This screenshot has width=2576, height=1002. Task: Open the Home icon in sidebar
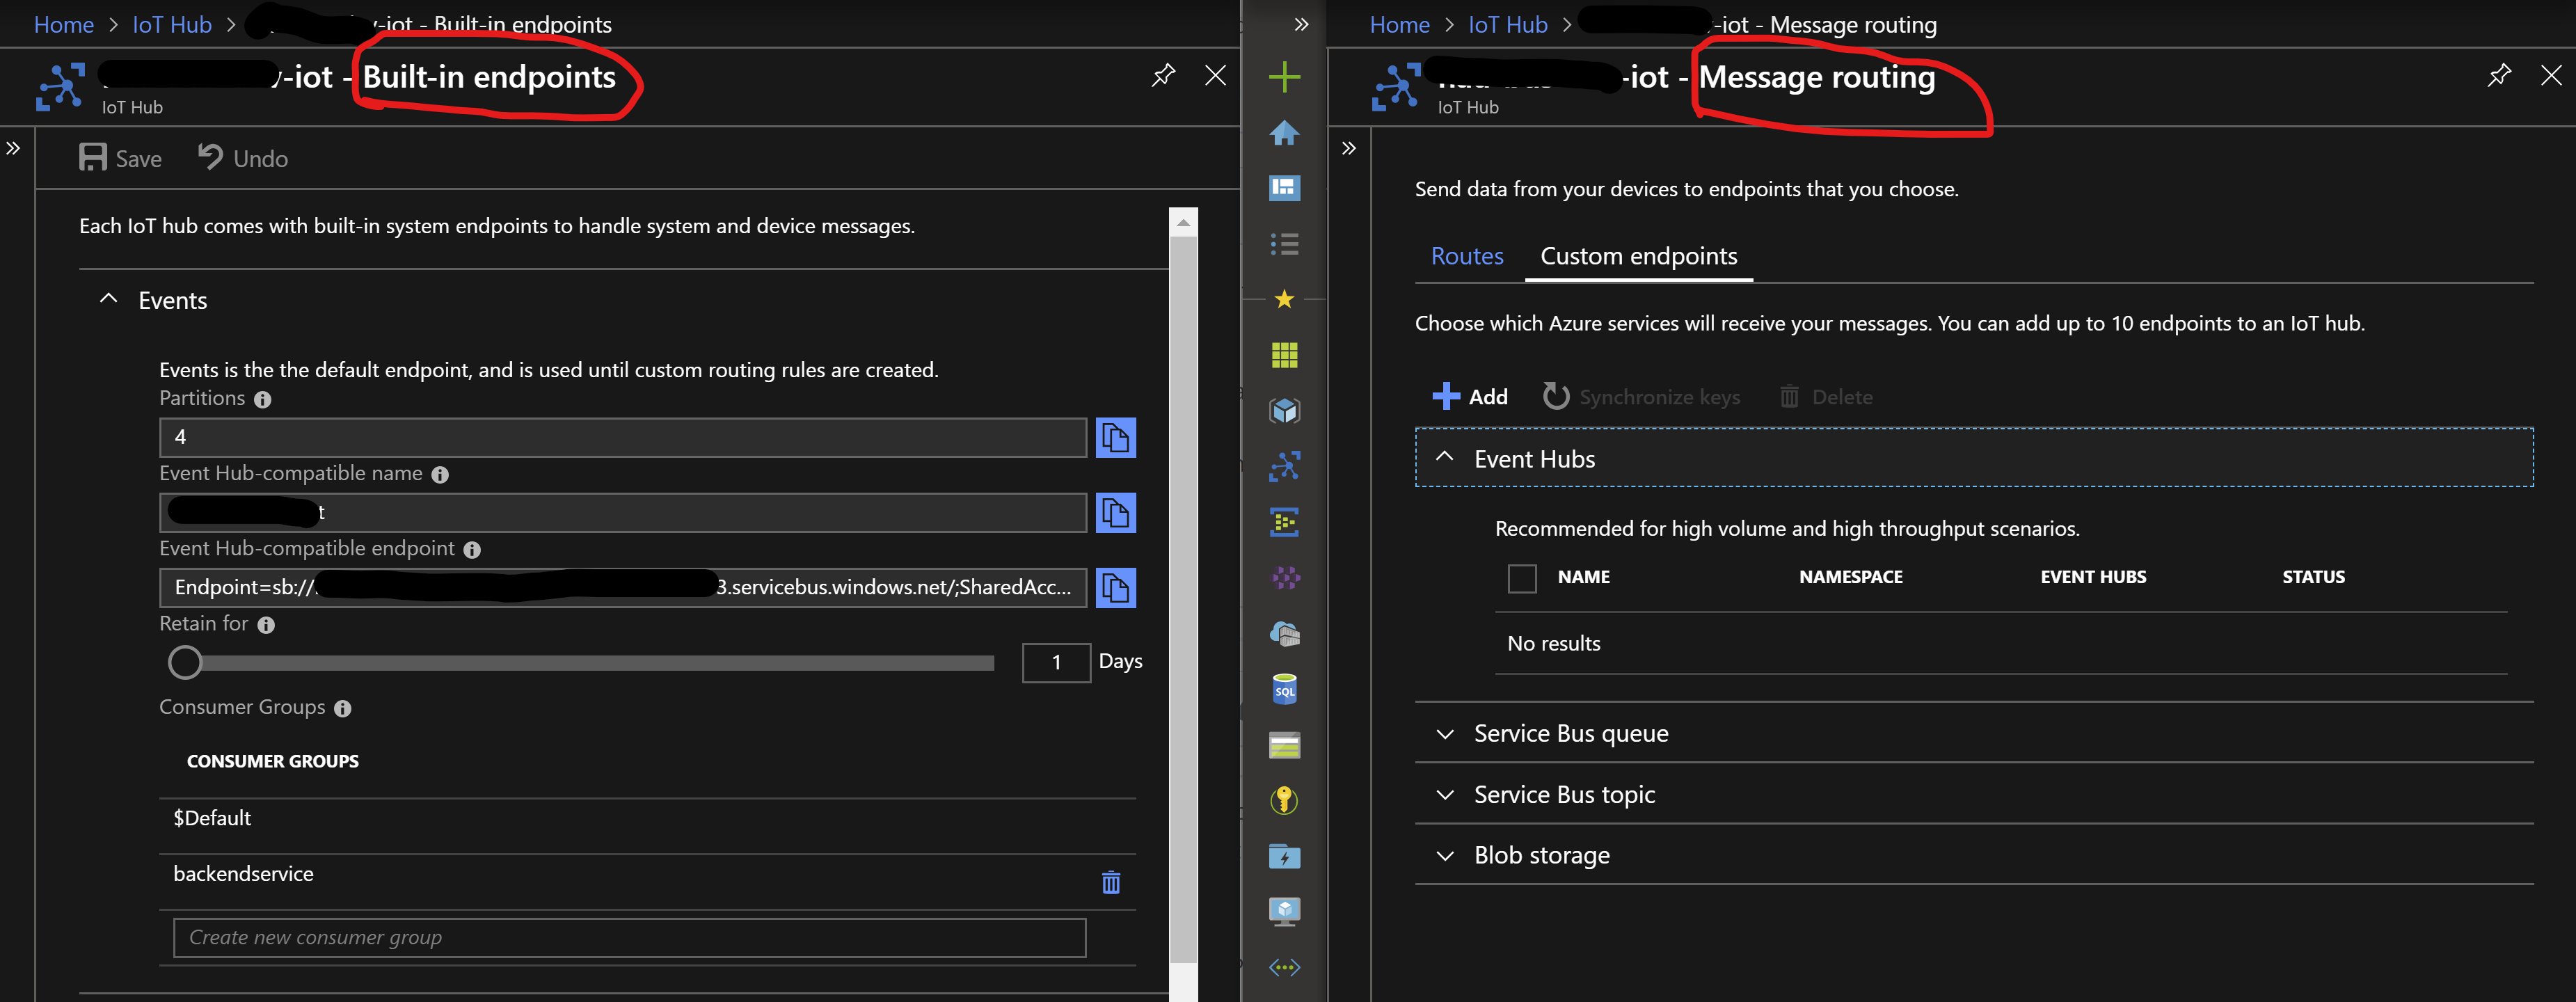click(1284, 133)
